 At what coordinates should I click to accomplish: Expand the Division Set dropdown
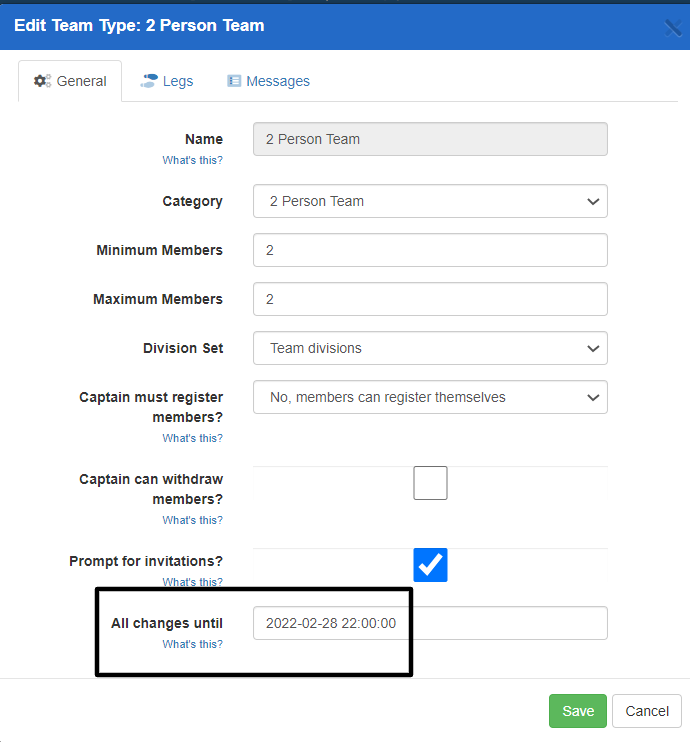click(430, 348)
